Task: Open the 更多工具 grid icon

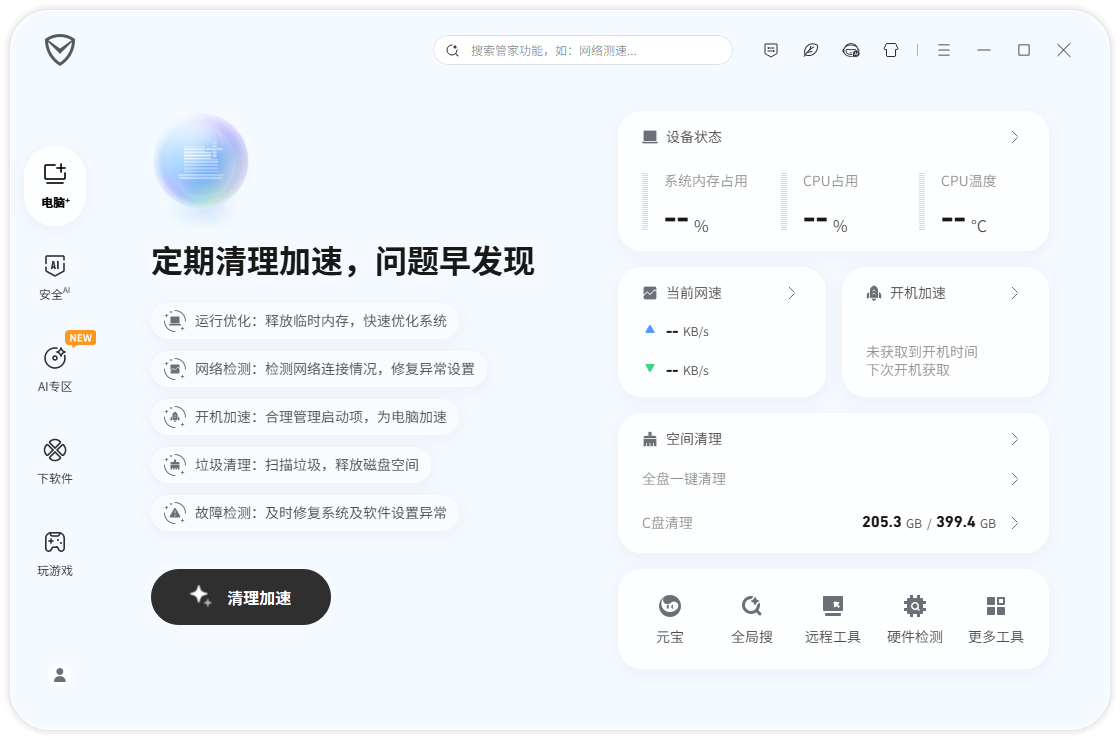Action: click(996, 606)
